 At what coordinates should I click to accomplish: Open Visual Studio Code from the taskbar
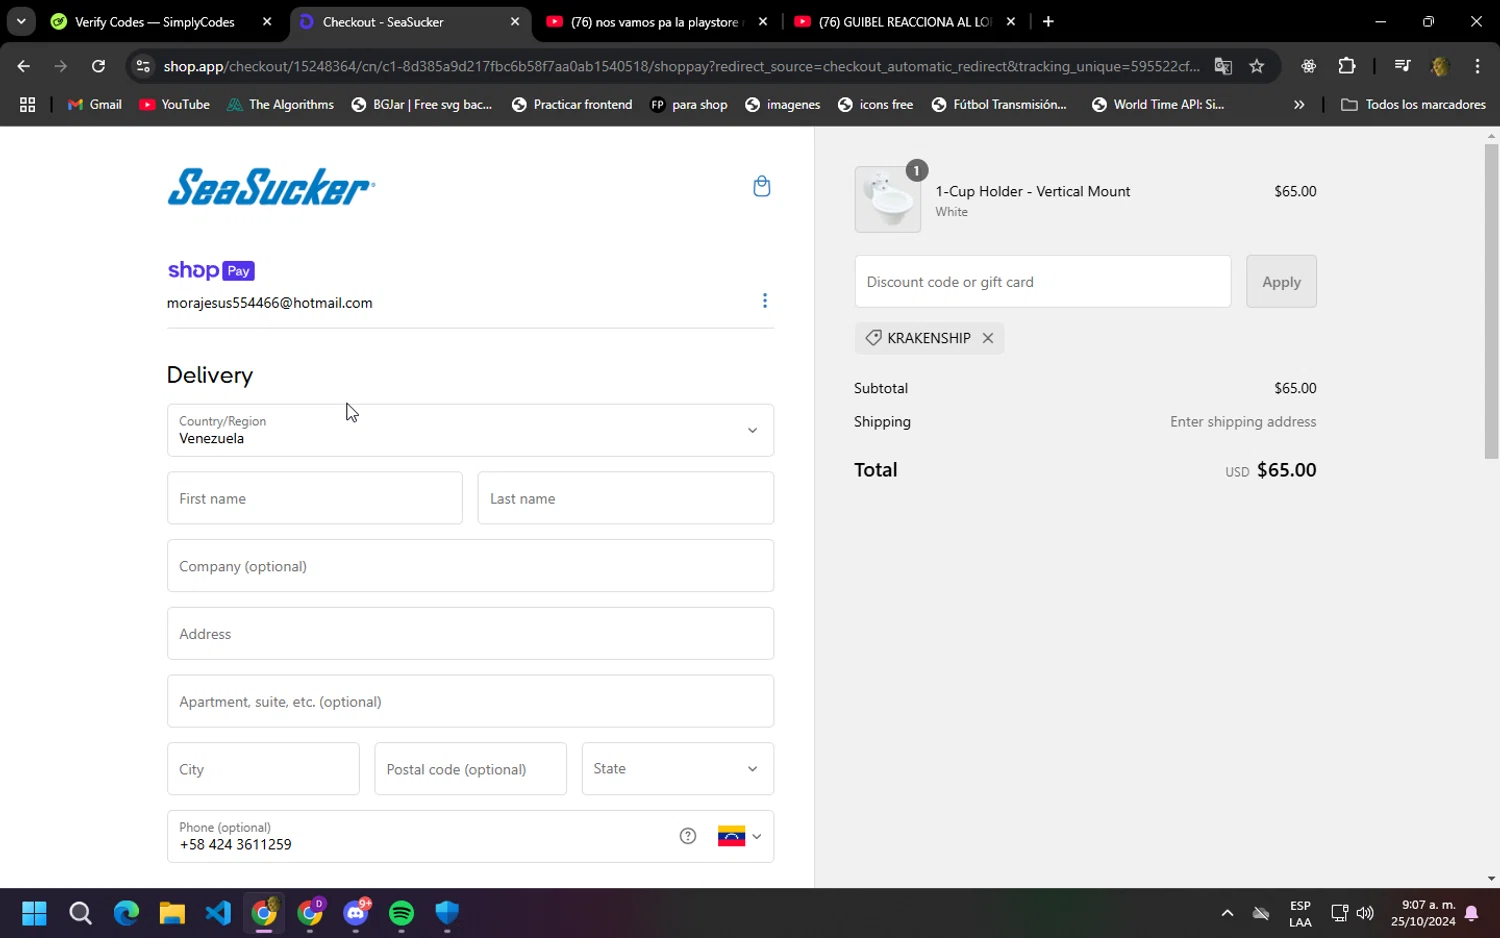(x=218, y=913)
